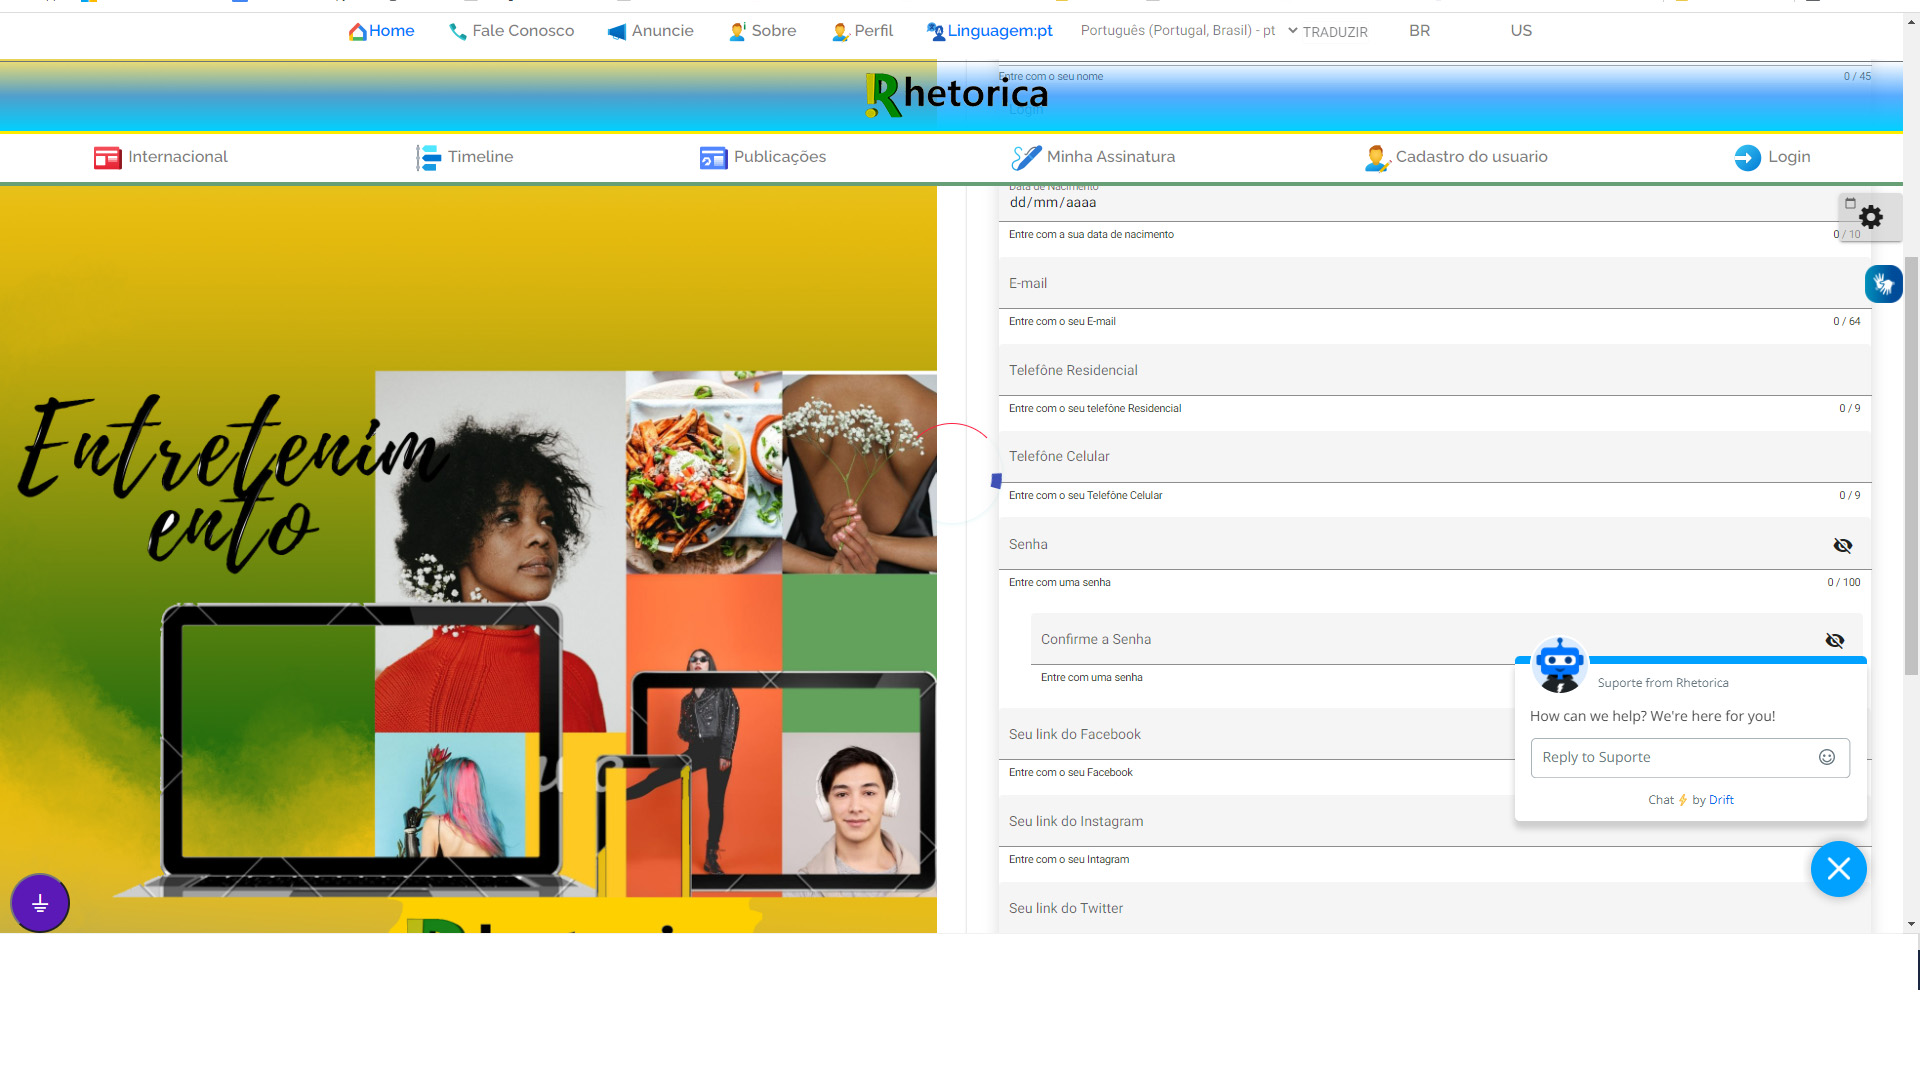Open the settings gear icon

coord(1871,217)
